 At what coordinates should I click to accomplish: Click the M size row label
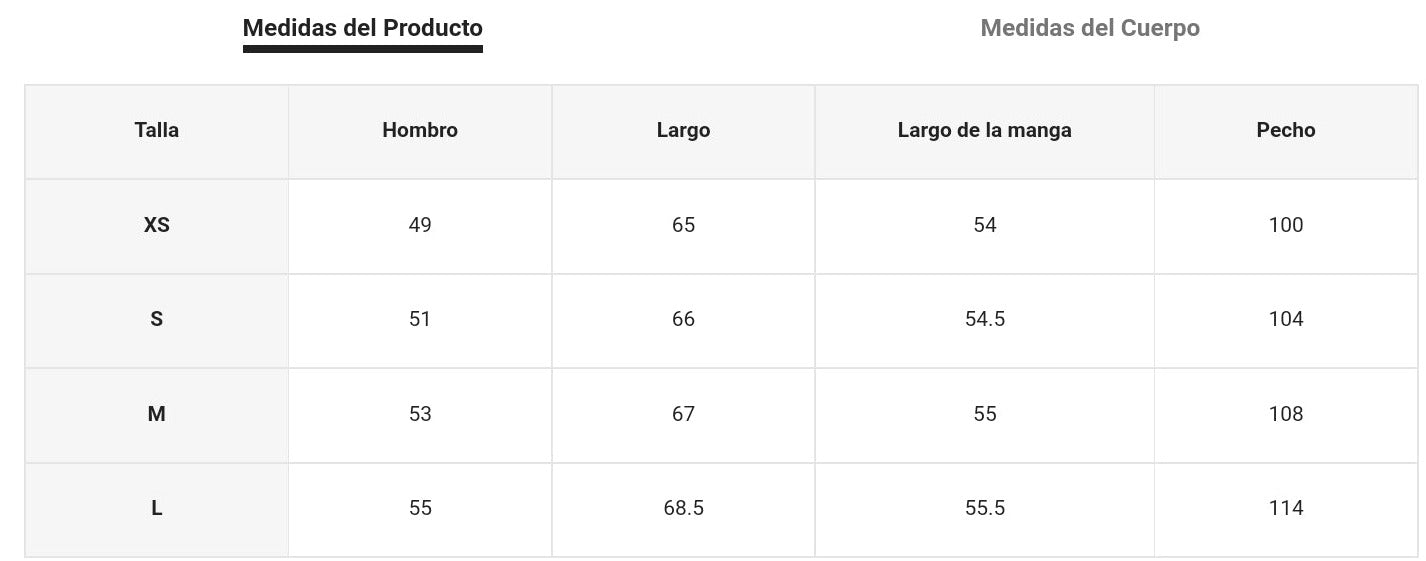tap(157, 414)
